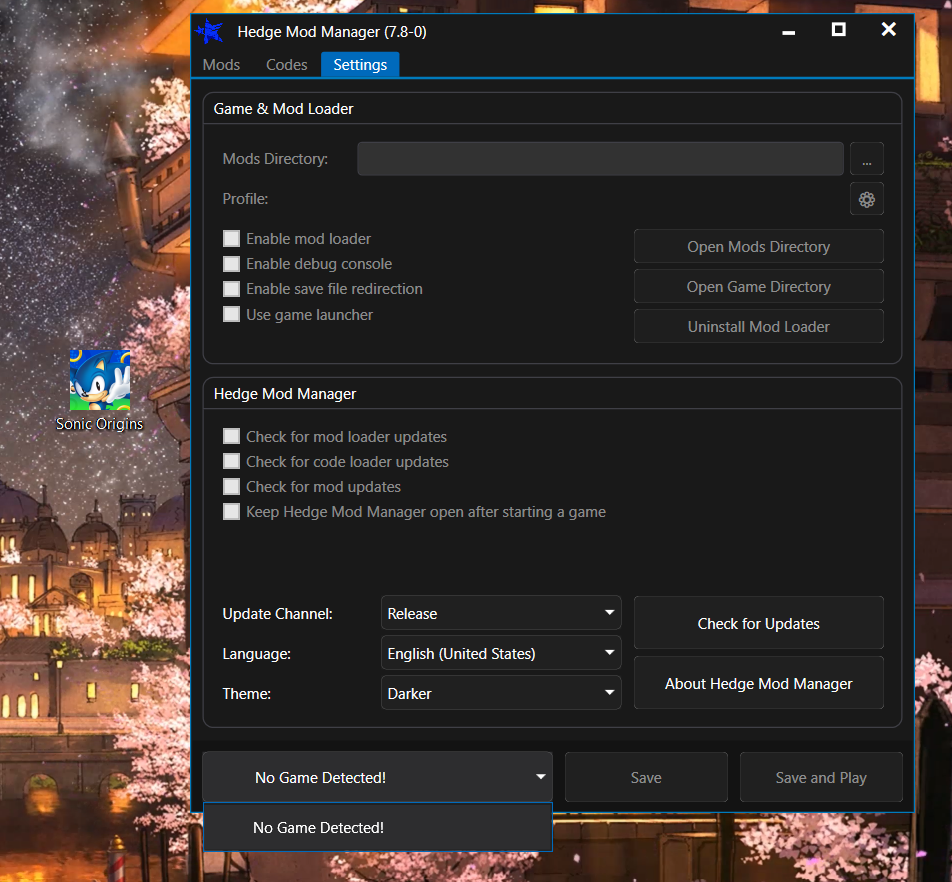Open the Update Channel dropdown
Viewport: 952px width, 882px height.
pos(500,613)
